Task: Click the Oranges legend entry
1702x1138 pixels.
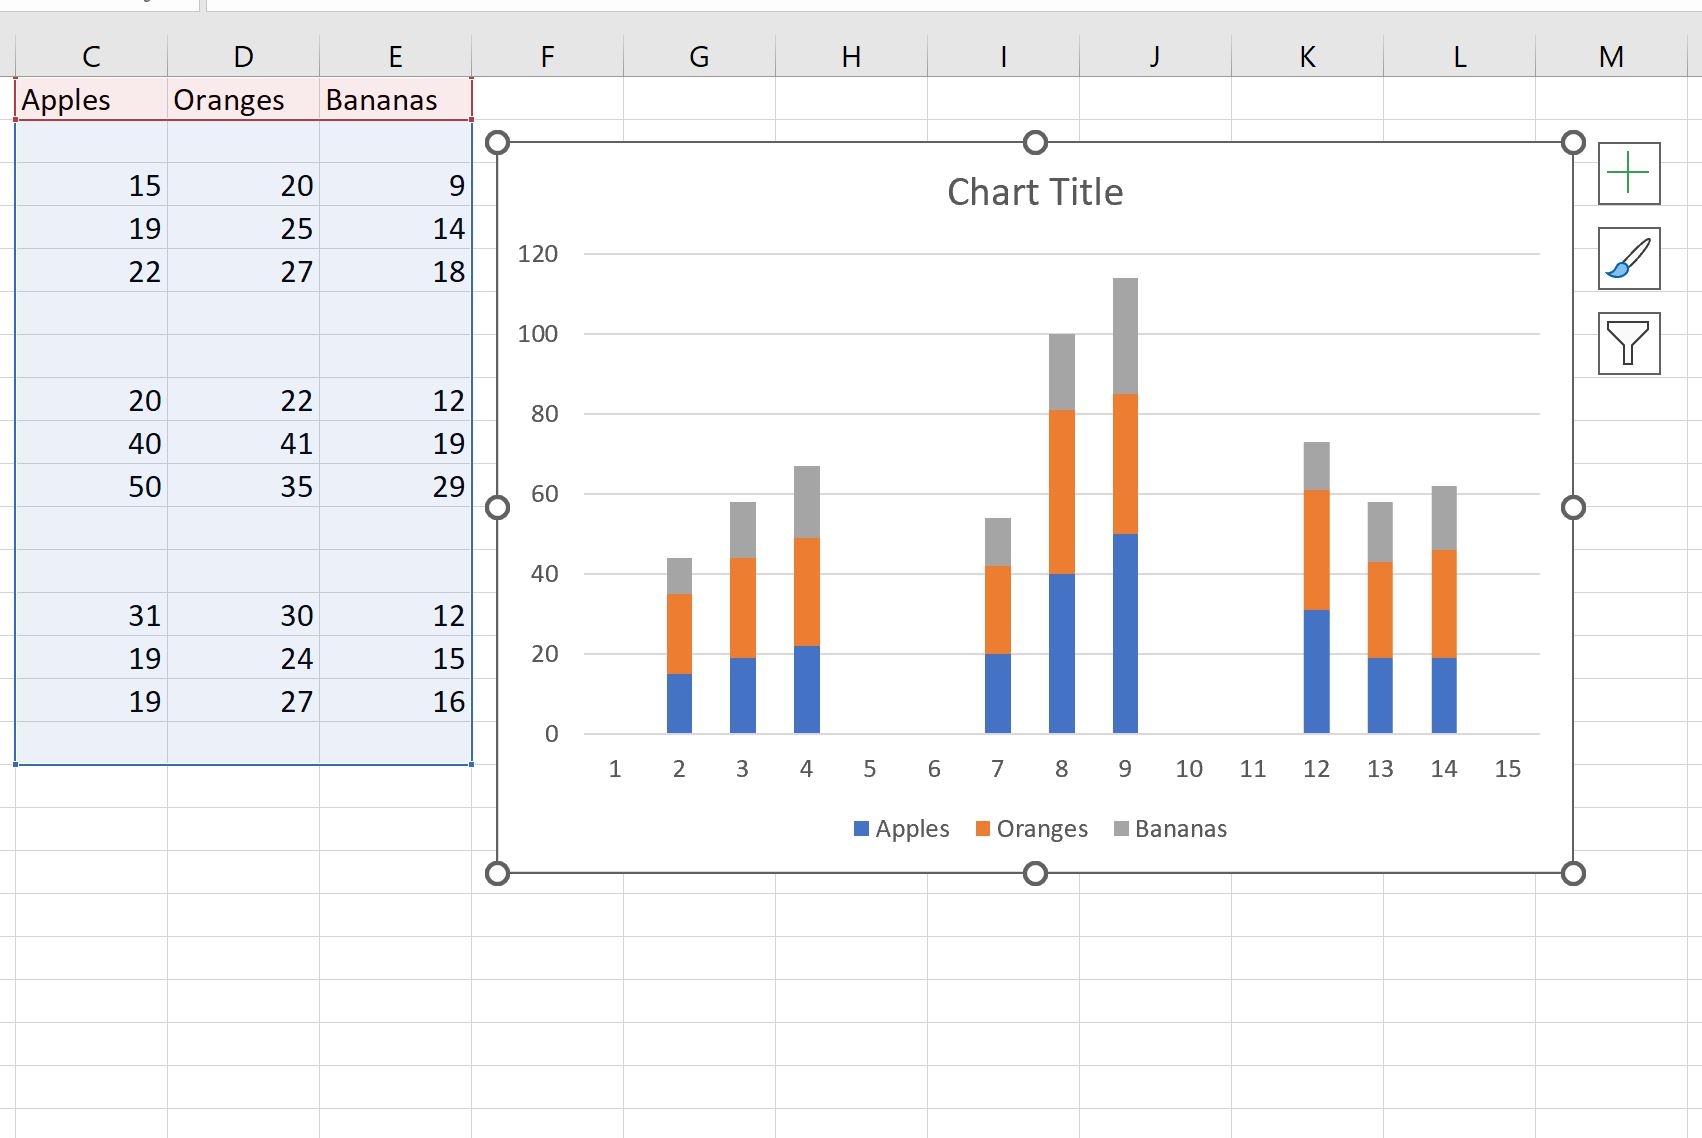Action: pyautogui.click(x=1044, y=828)
